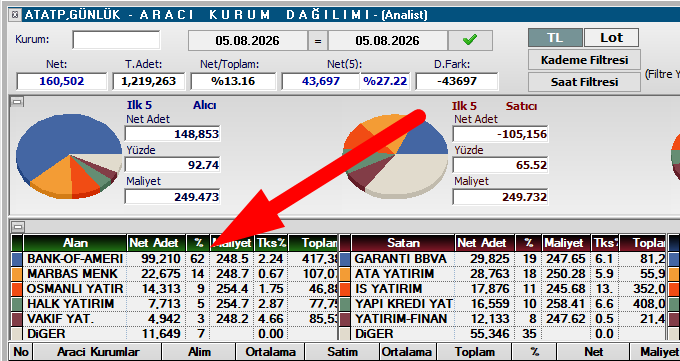Click the green checkmark apply button
This screenshot has height=361, width=680.
[470, 41]
